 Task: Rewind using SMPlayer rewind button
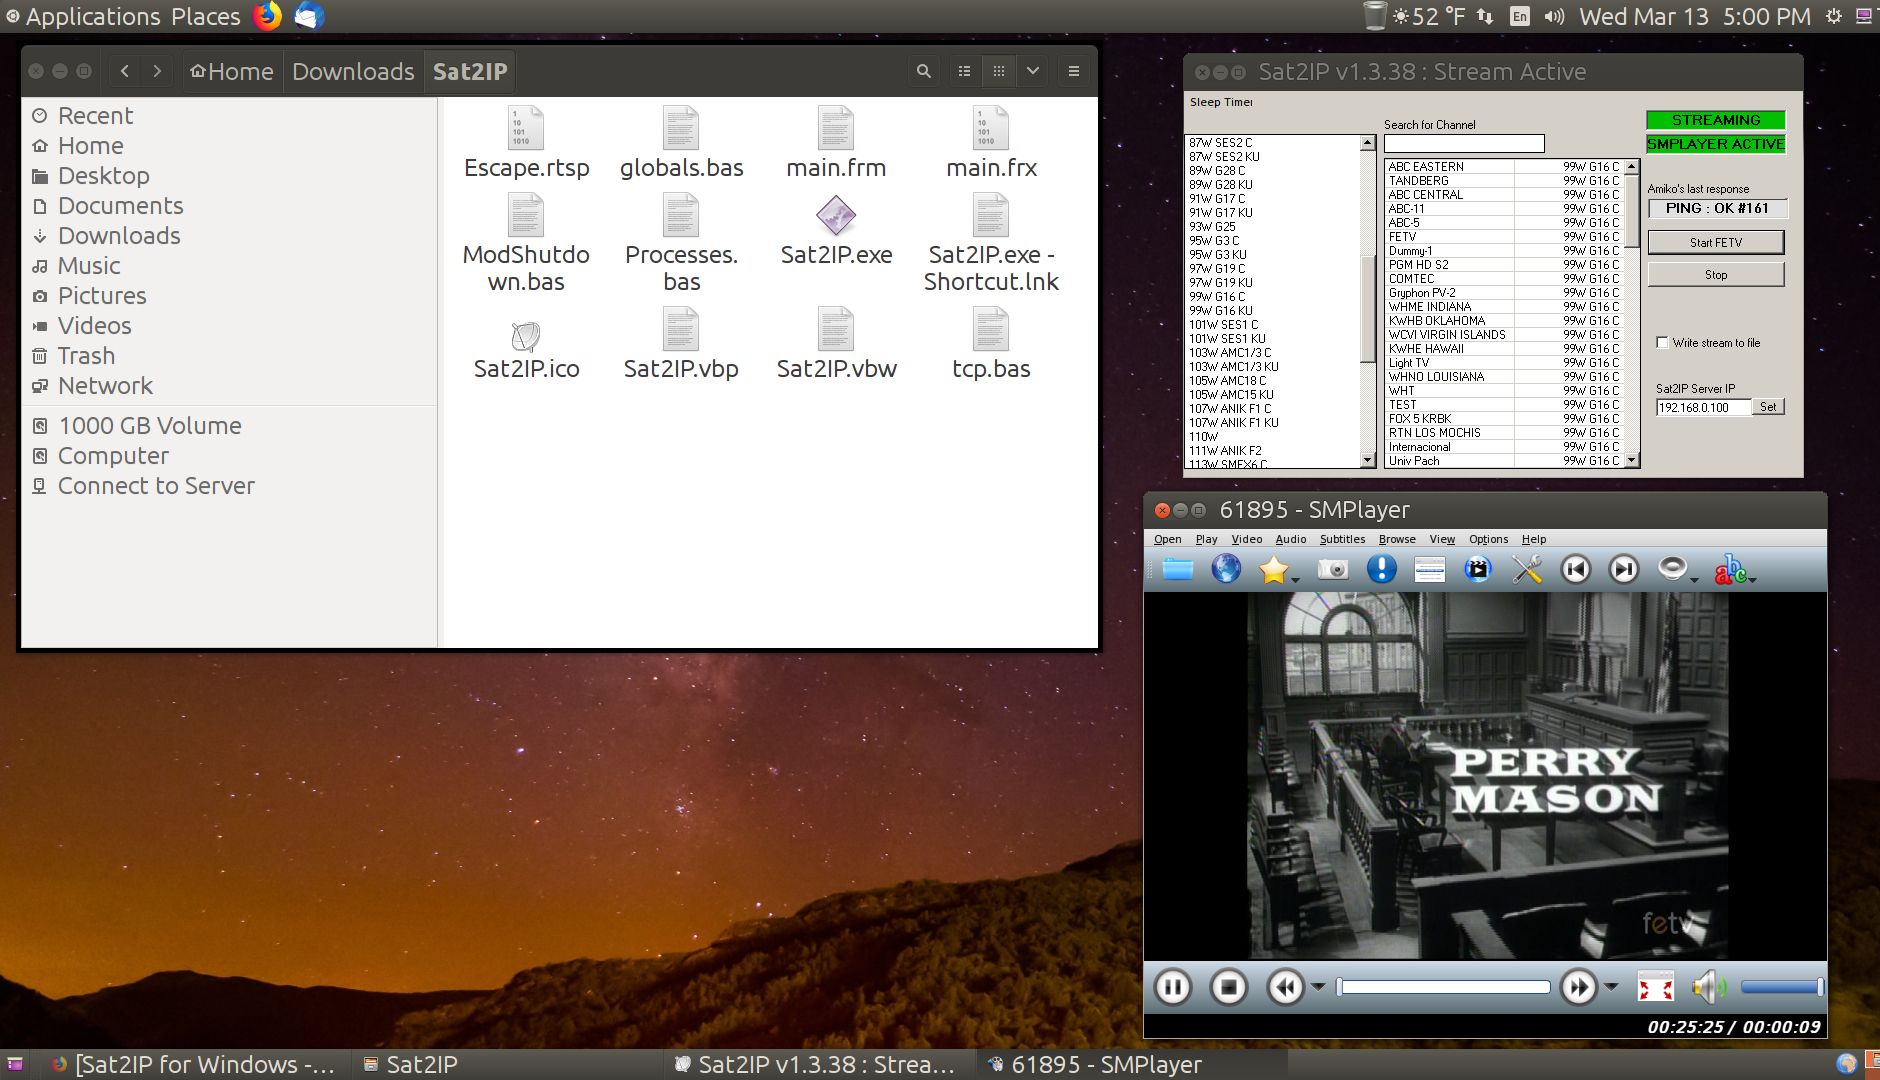coord(1285,988)
